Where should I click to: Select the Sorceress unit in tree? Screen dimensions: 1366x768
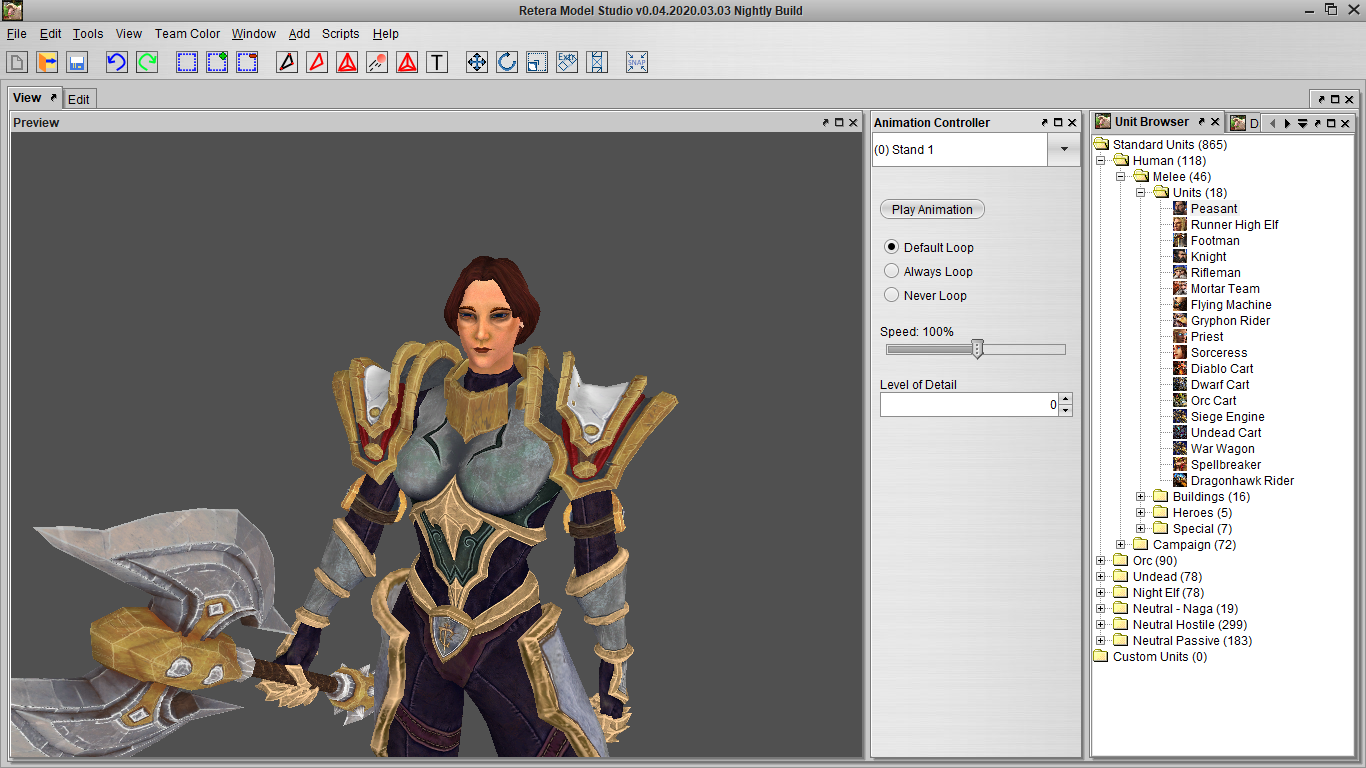pos(1219,353)
